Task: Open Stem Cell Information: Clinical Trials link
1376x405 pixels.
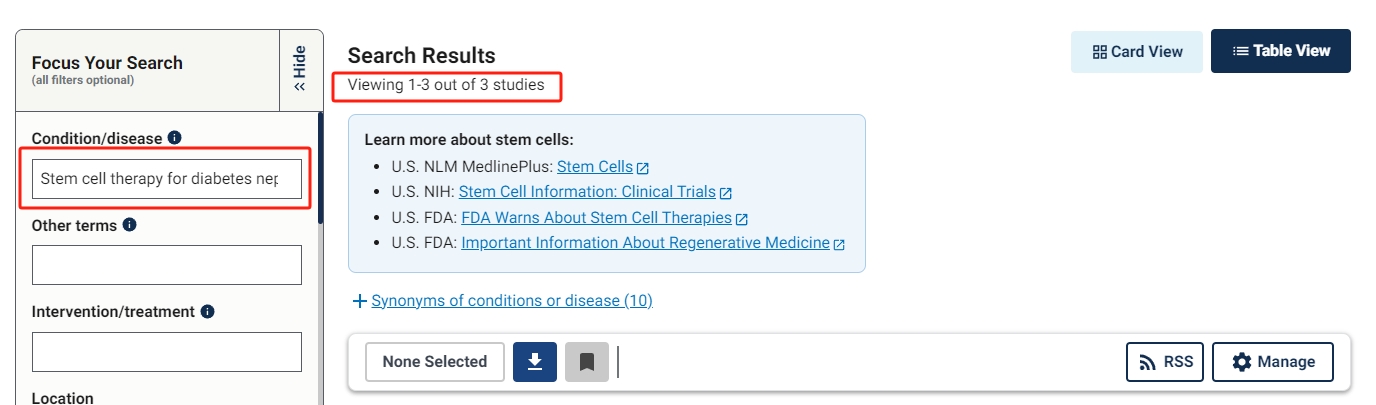Action: pyautogui.click(x=587, y=192)
